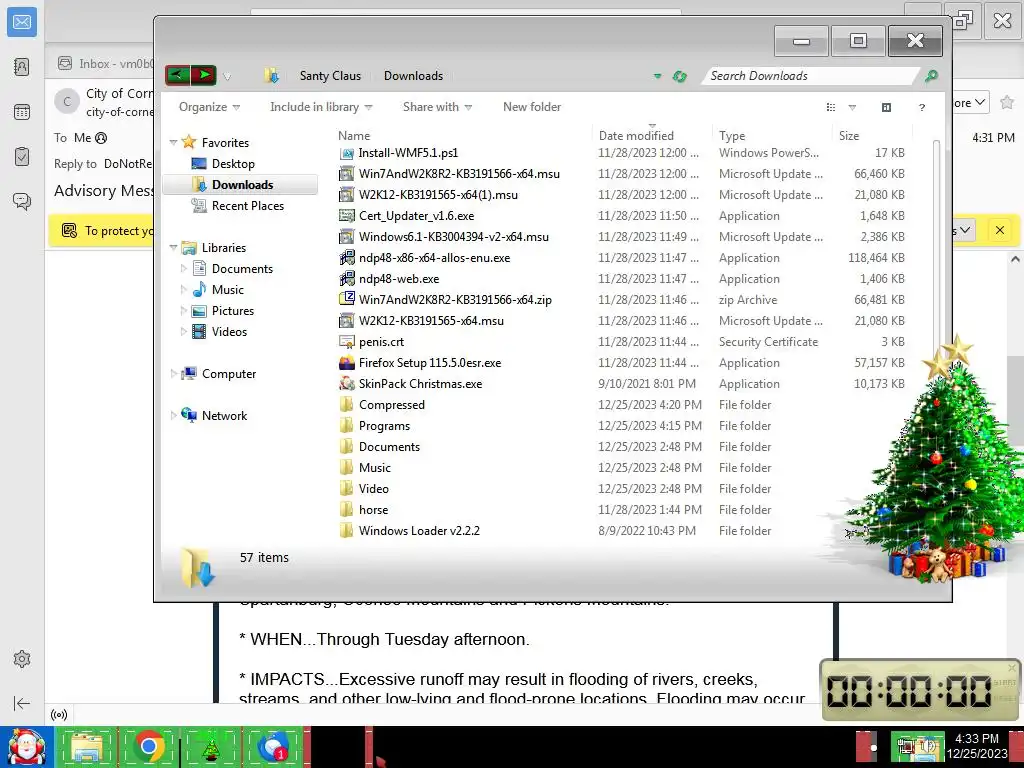This screenshot has height=768, width=1024.
Task: Select the Programs folder name
Action: click(x=384, y=426)
